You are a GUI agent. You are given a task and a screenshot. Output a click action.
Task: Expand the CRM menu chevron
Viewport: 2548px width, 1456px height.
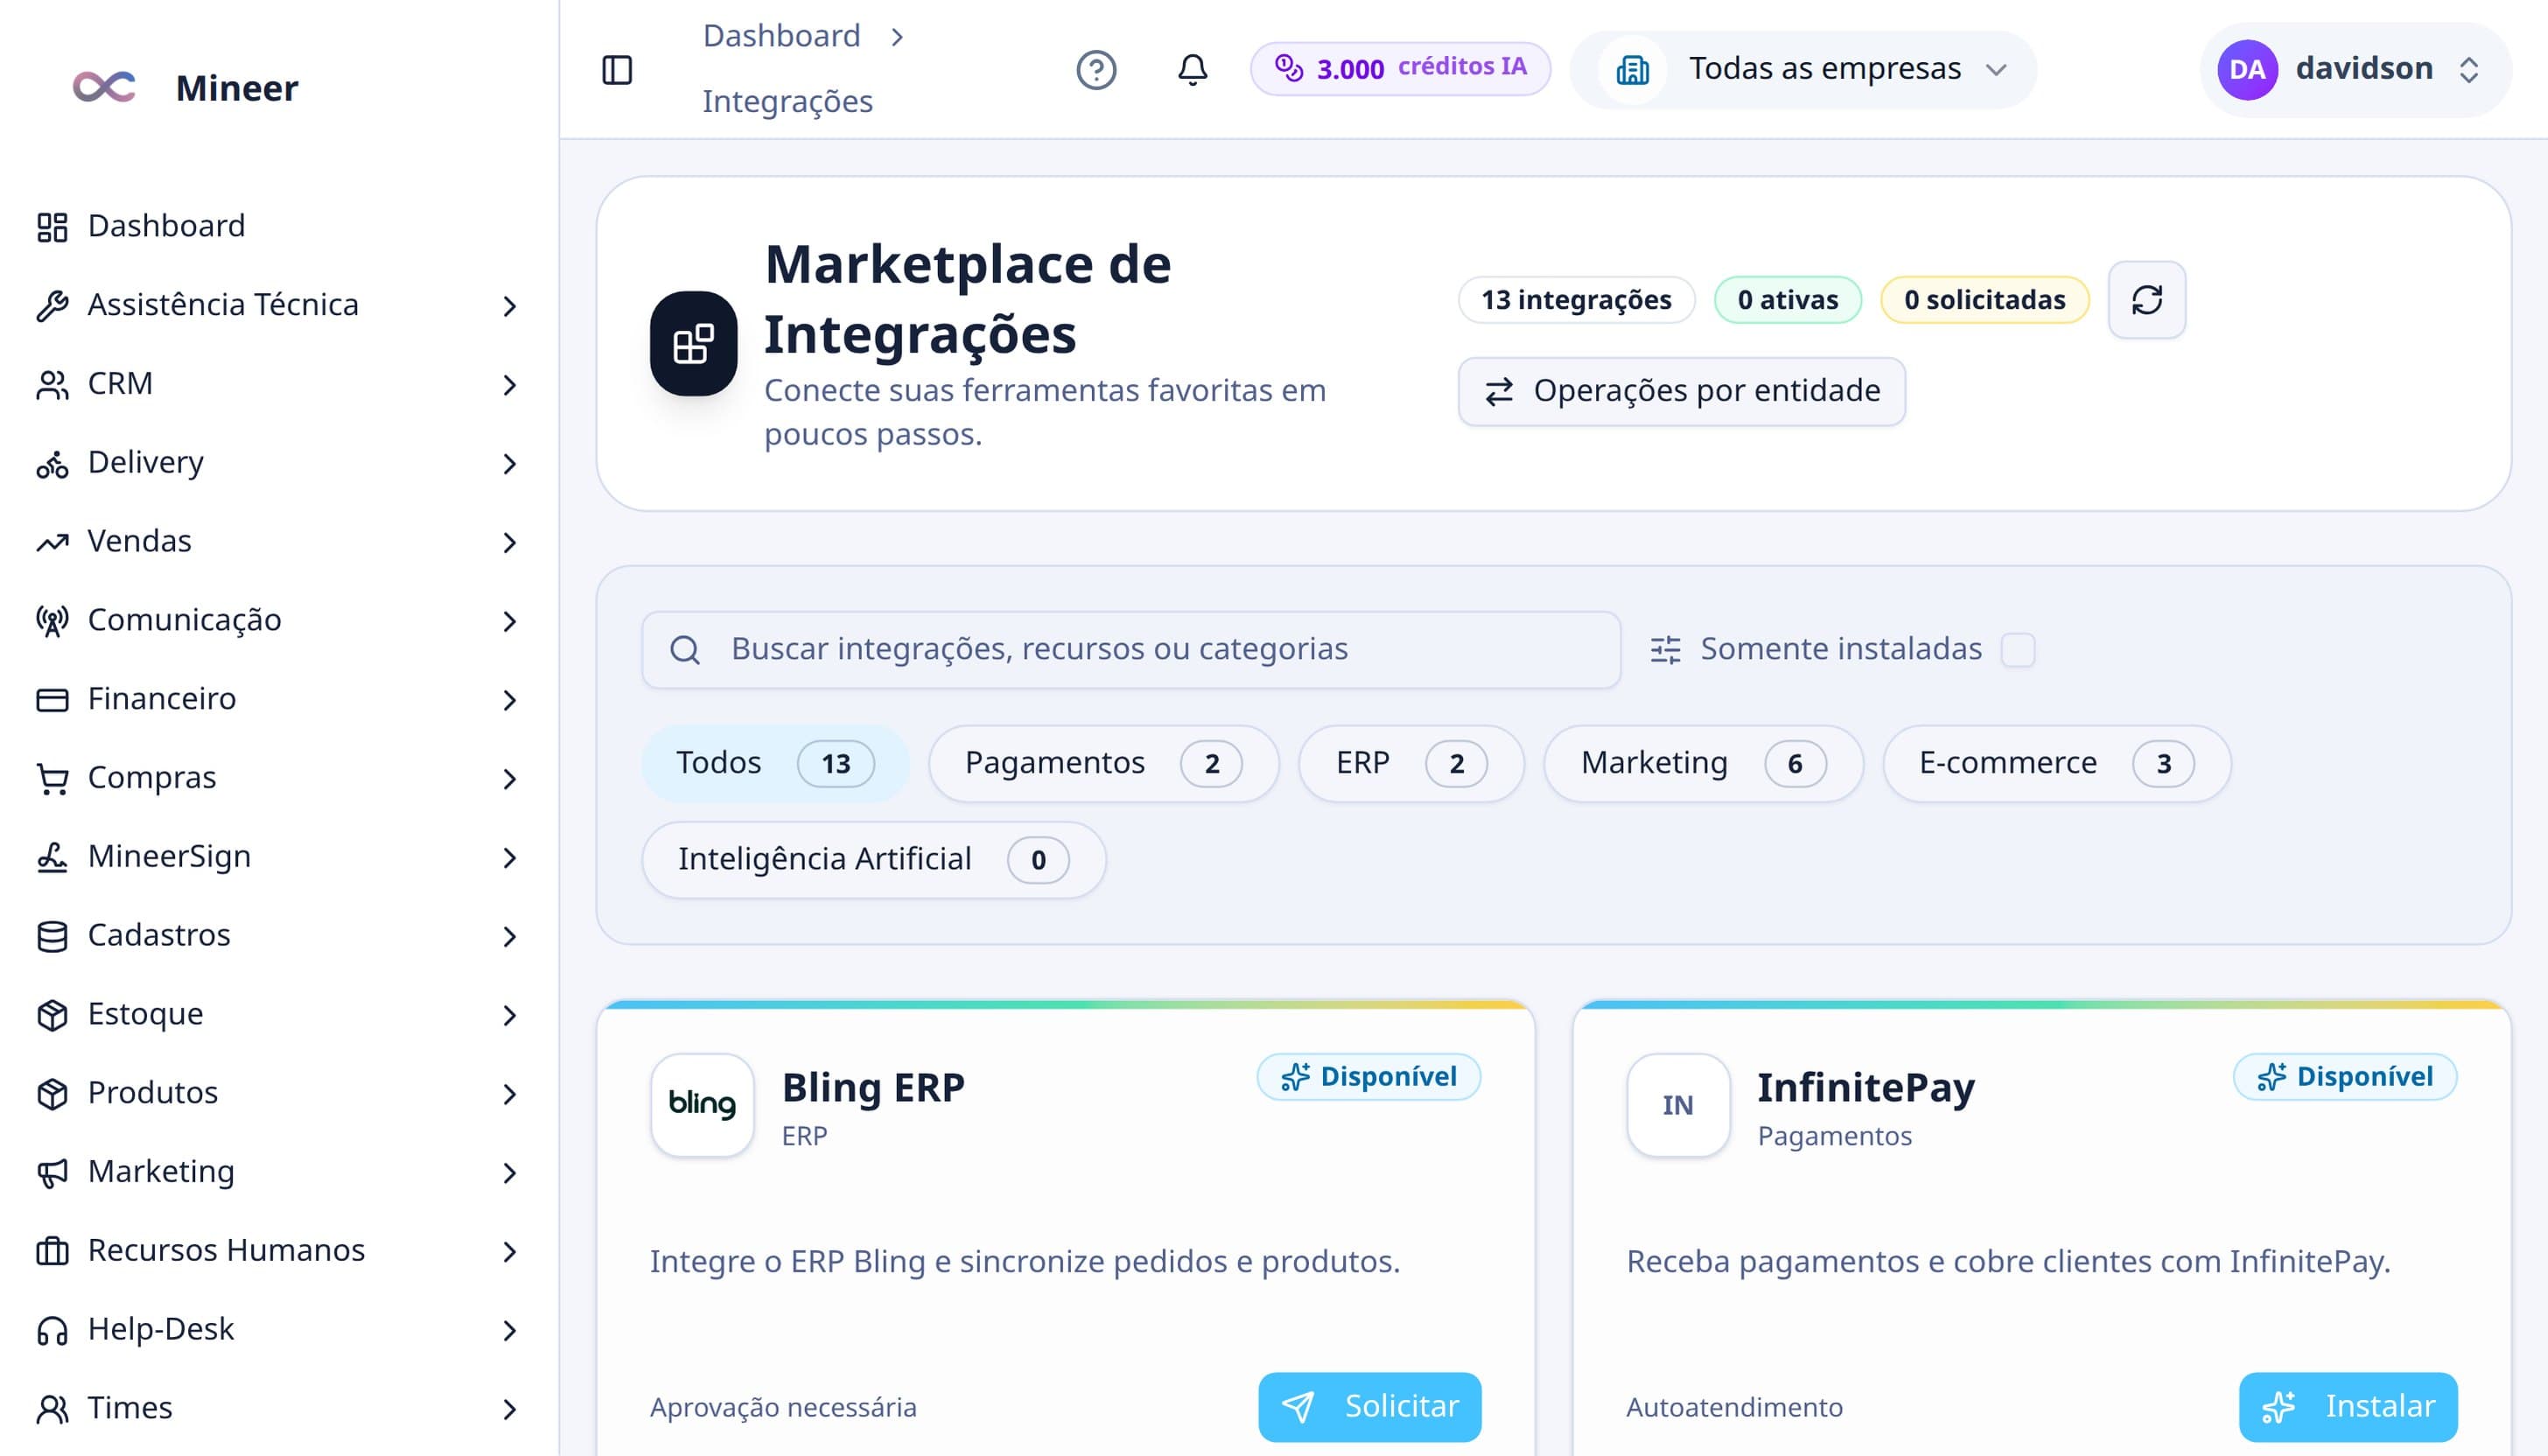pyautogui.click(x=509, y=385)
